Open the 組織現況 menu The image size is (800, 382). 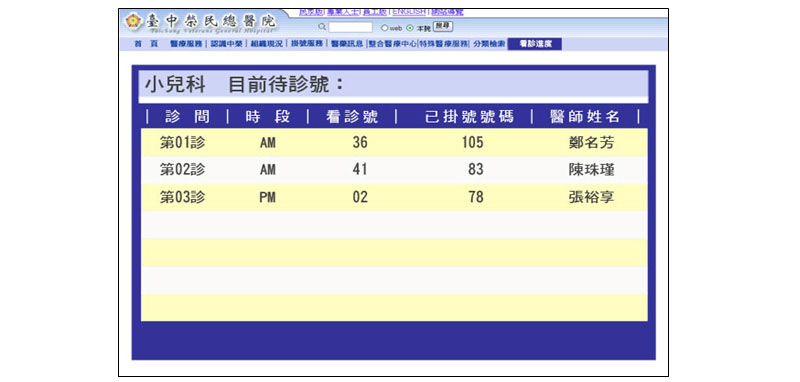pos(266,44)
